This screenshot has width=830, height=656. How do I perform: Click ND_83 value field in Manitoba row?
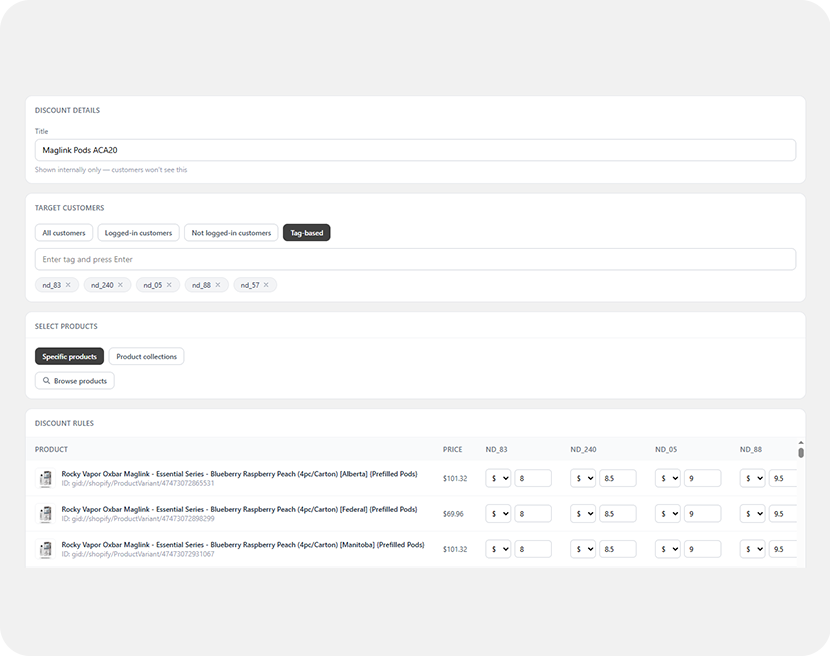tap(533, 549)
